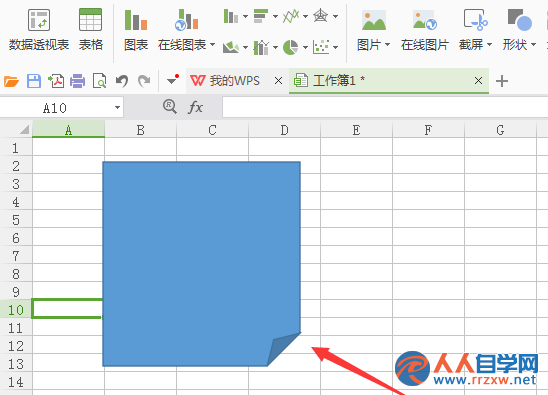Open 在线图表 dropdown arrow

point(212,45)
